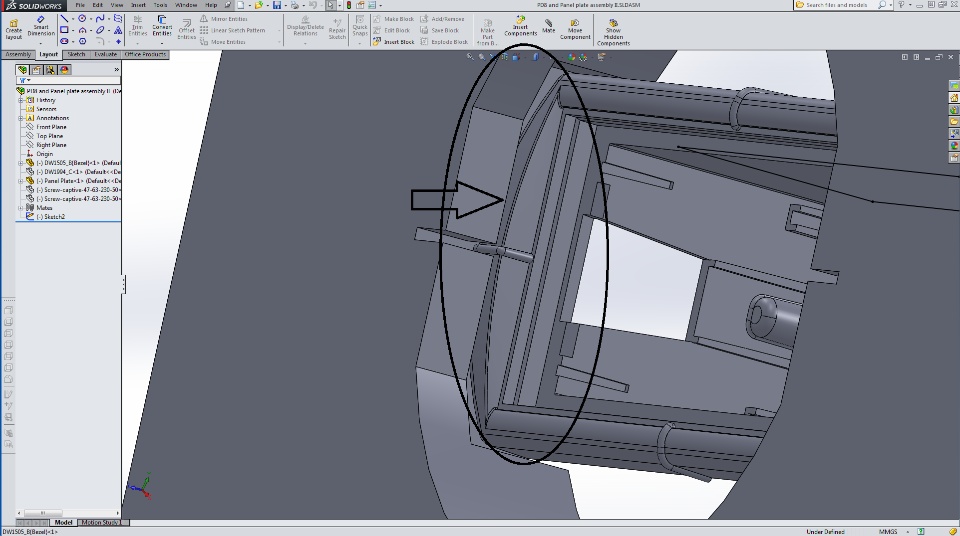Image resolution: width=960 pixels, height=536 pixels.
Task: Click Linear Sketch Pattern tool
Action: tap(233, 30)
